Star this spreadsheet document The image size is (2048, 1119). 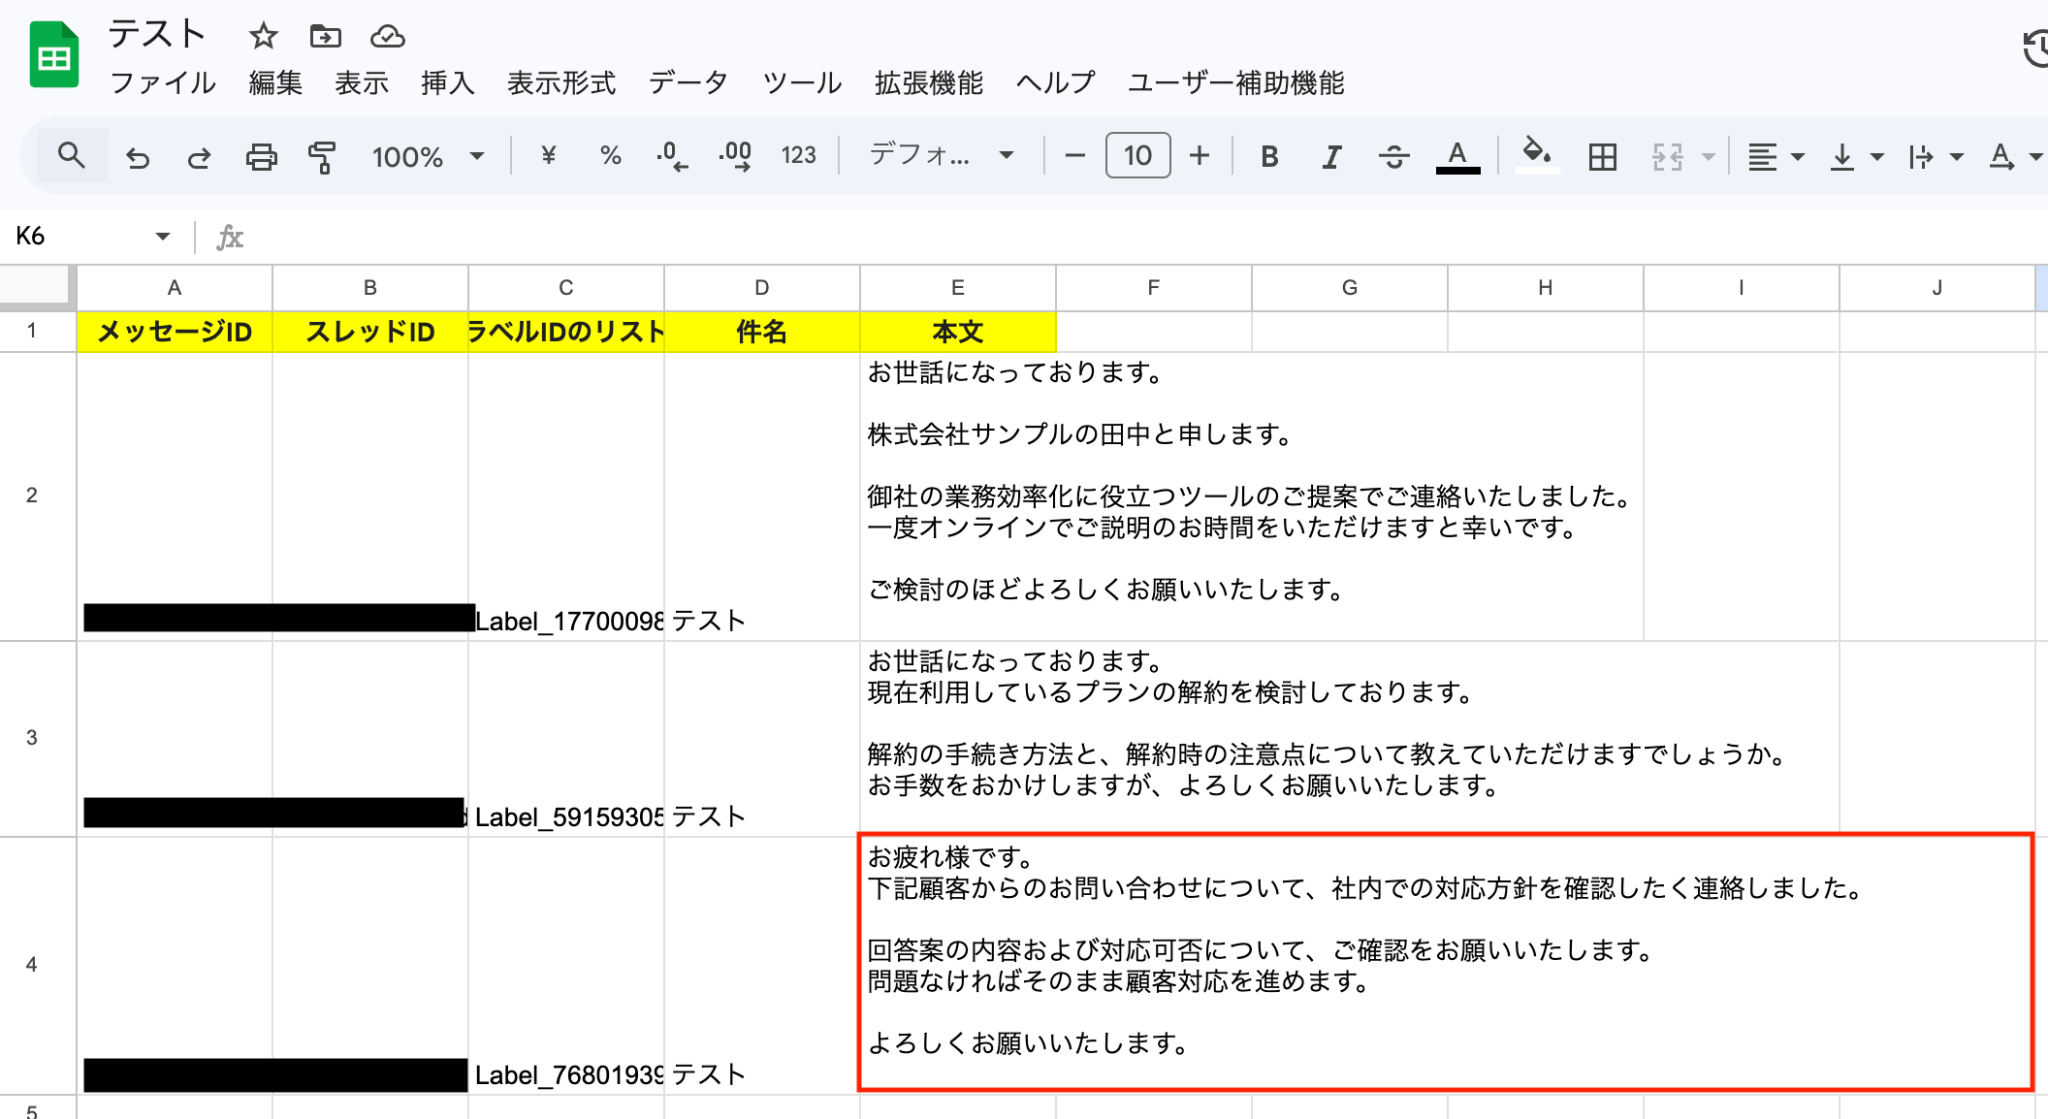263,37
